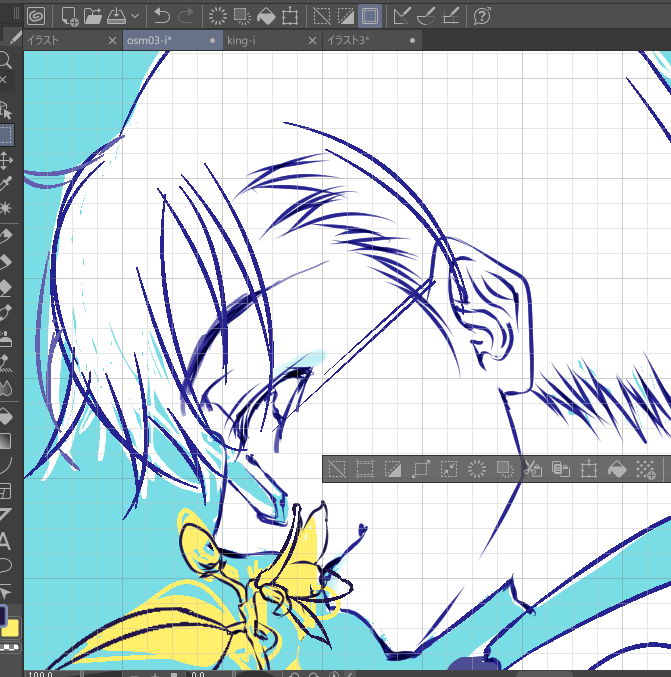This screenshot has height=677, width=671.
Task: Click Fill bucket icon in top bar
Action: click(266, 16)
